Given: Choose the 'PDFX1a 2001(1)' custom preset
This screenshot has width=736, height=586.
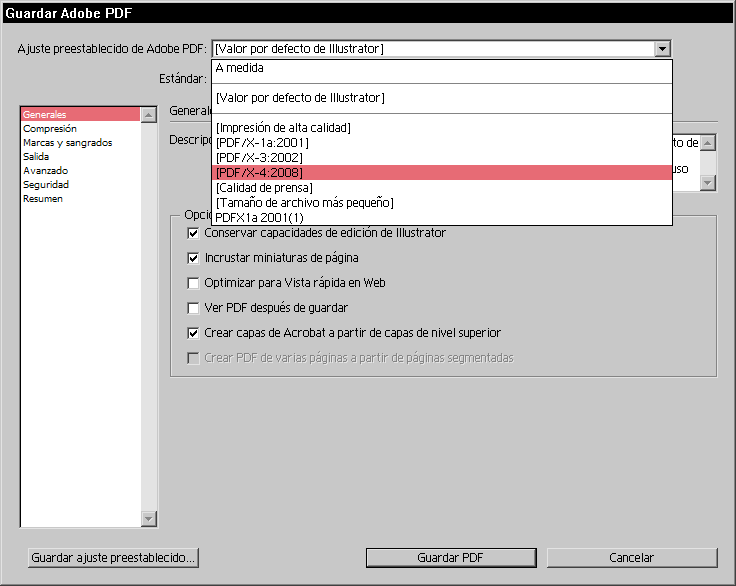Looking at the screenshot, I should pyautogui.click(x=442, y=218).
